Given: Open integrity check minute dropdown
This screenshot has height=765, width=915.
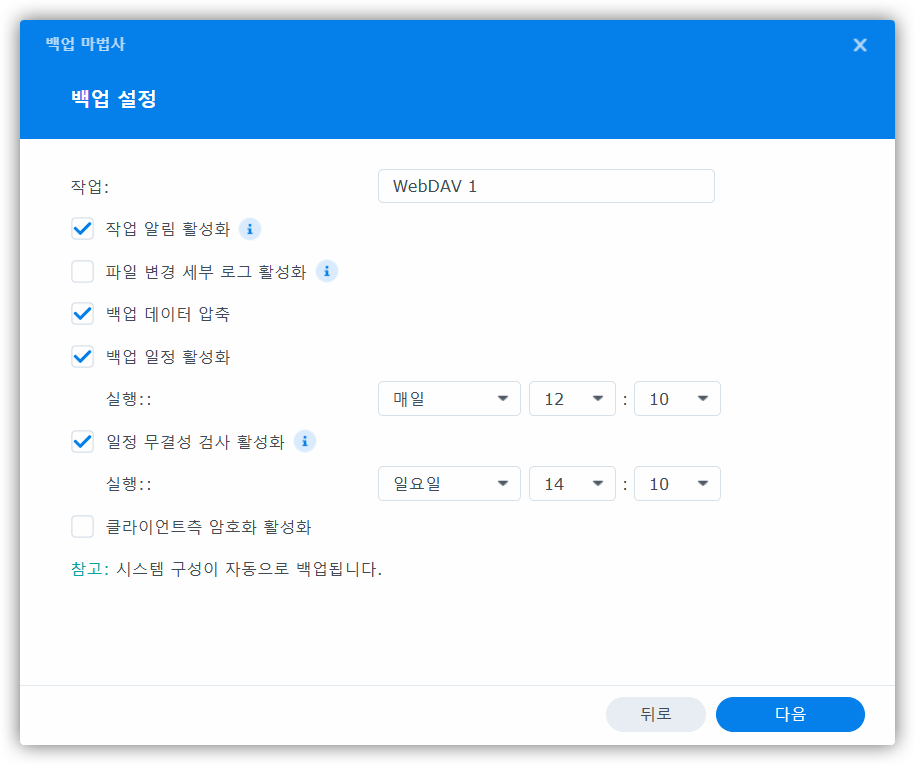Looking at the screenshot, I should click(677, 484).
